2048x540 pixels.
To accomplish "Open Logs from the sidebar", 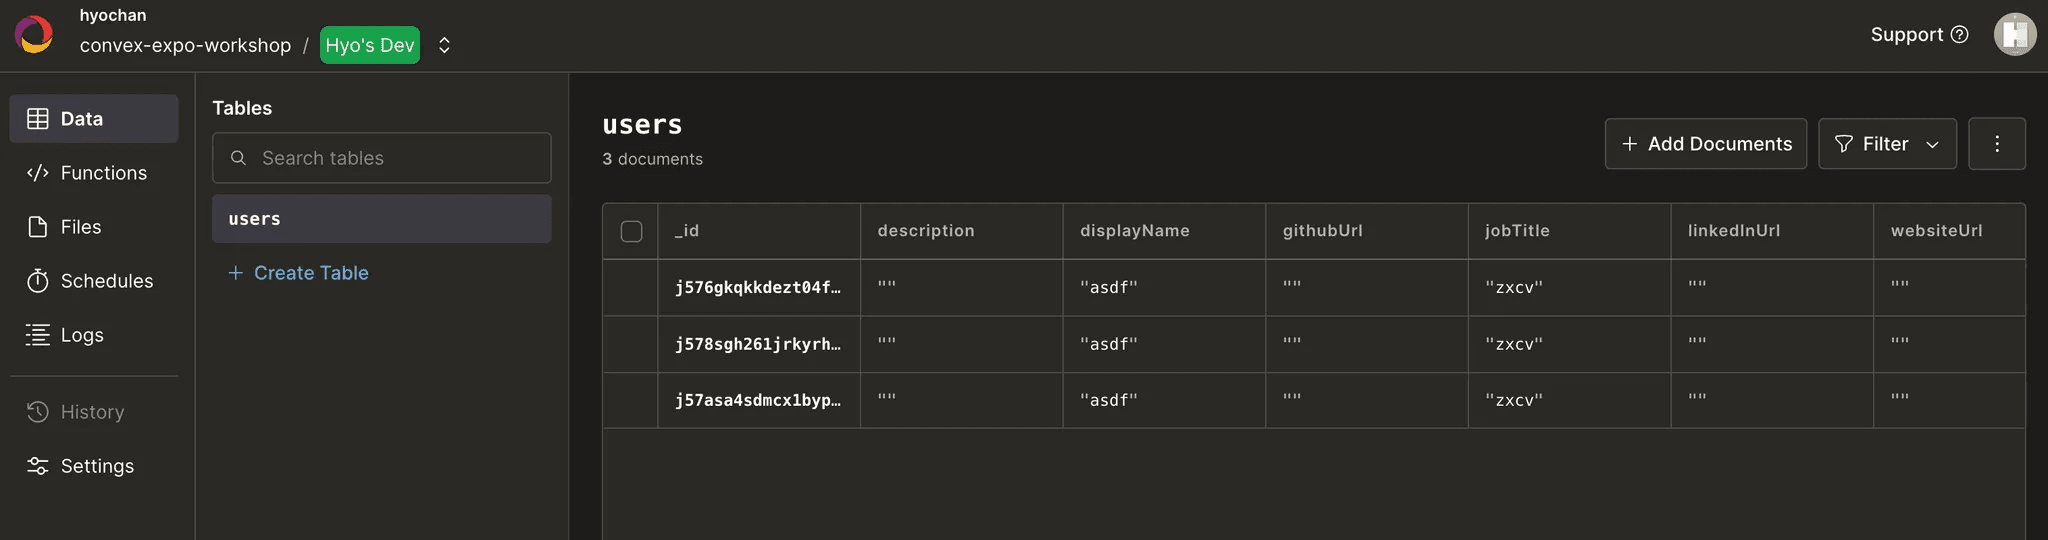I will point(80,335).
